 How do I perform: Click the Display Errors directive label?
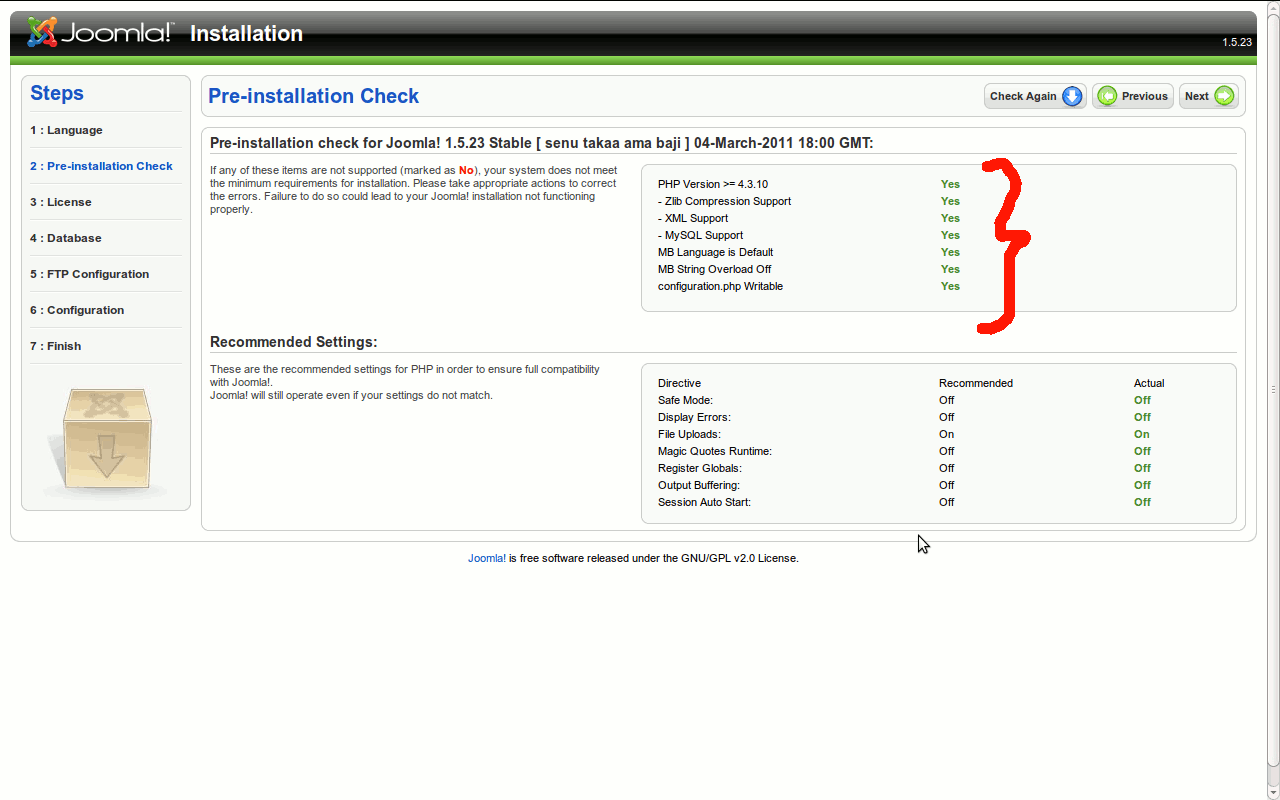(x=694, y=417)
